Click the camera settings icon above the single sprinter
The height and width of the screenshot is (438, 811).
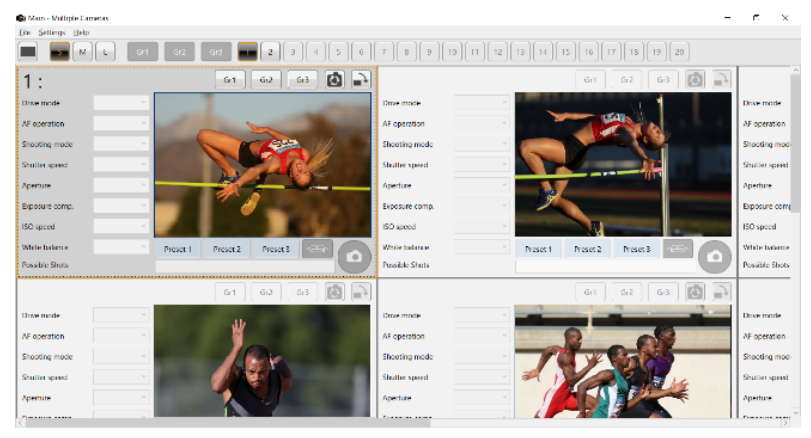click(x=335, y=292)
